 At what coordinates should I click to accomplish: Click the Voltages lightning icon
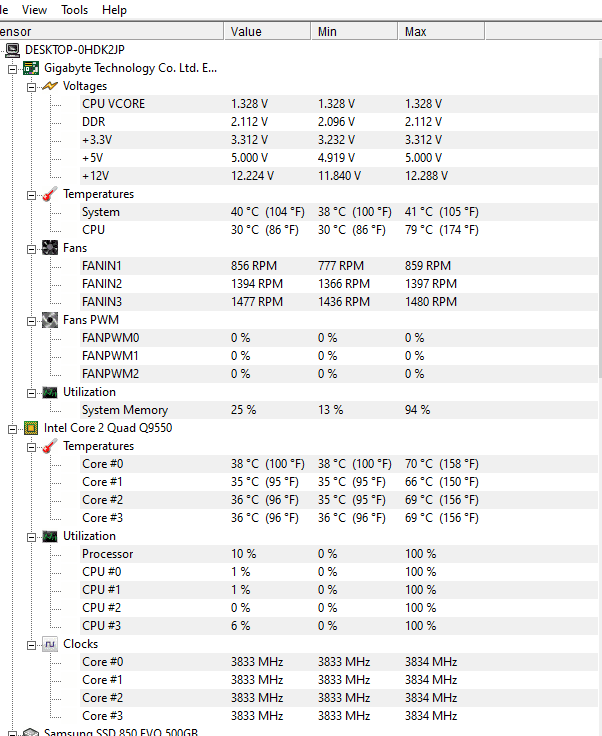click(50, 86)
